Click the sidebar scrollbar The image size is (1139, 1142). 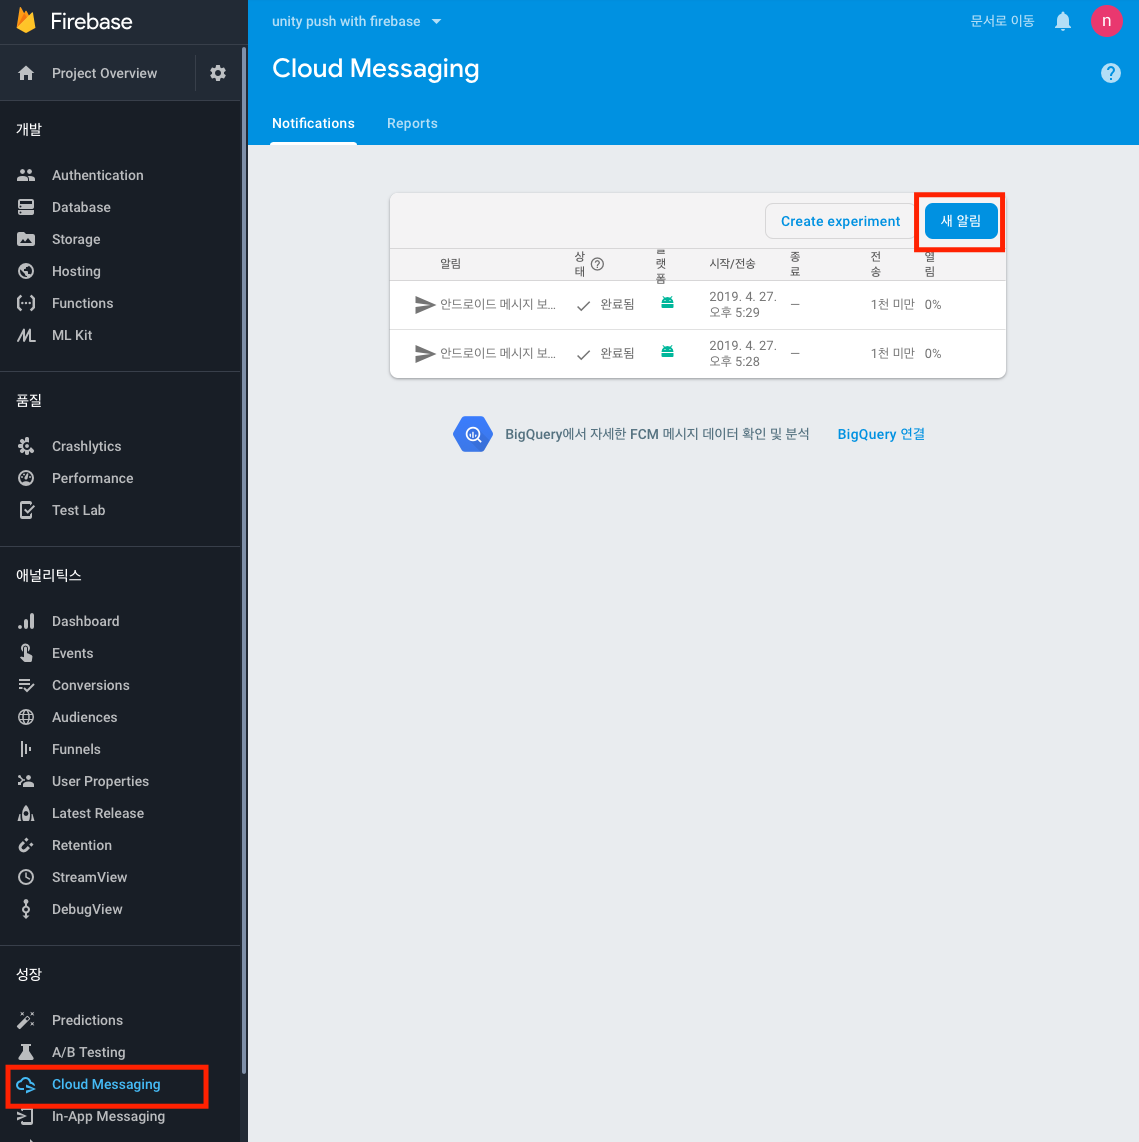(x=243, y=561)
